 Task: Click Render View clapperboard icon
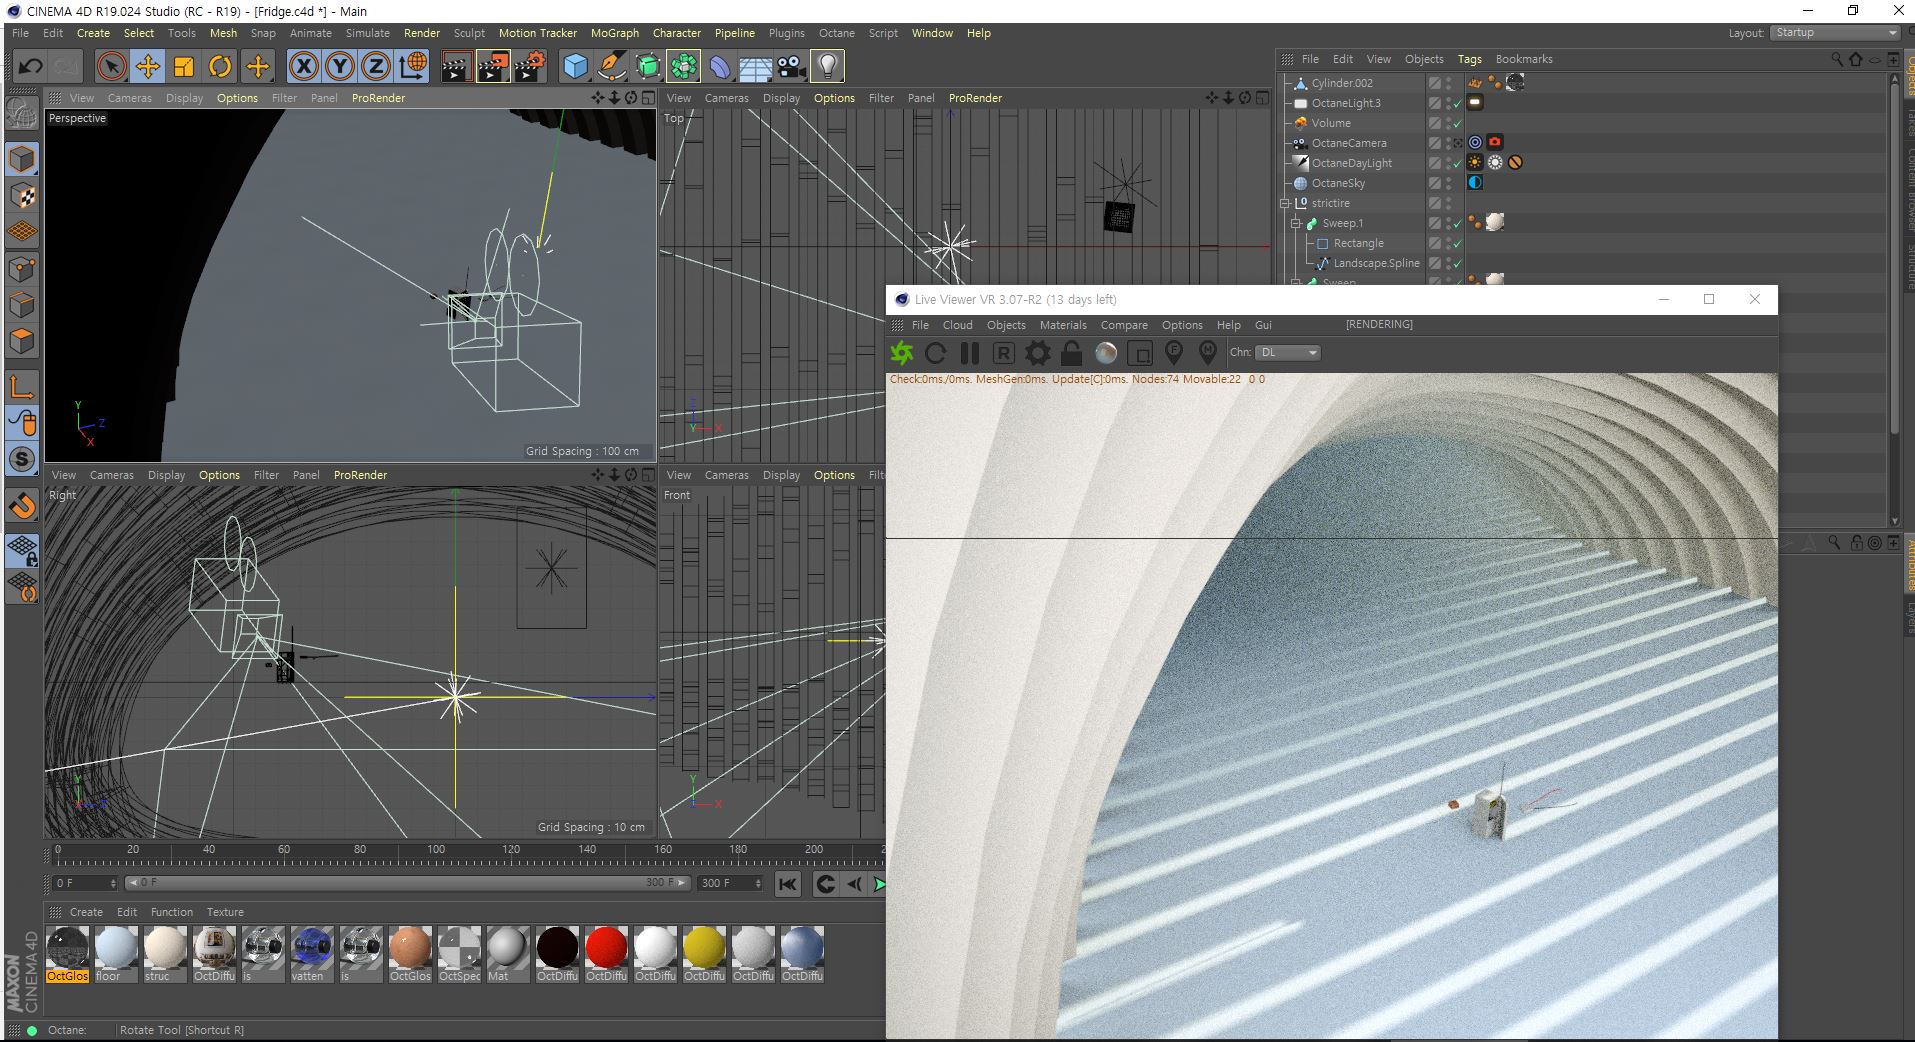click(456, 67)
